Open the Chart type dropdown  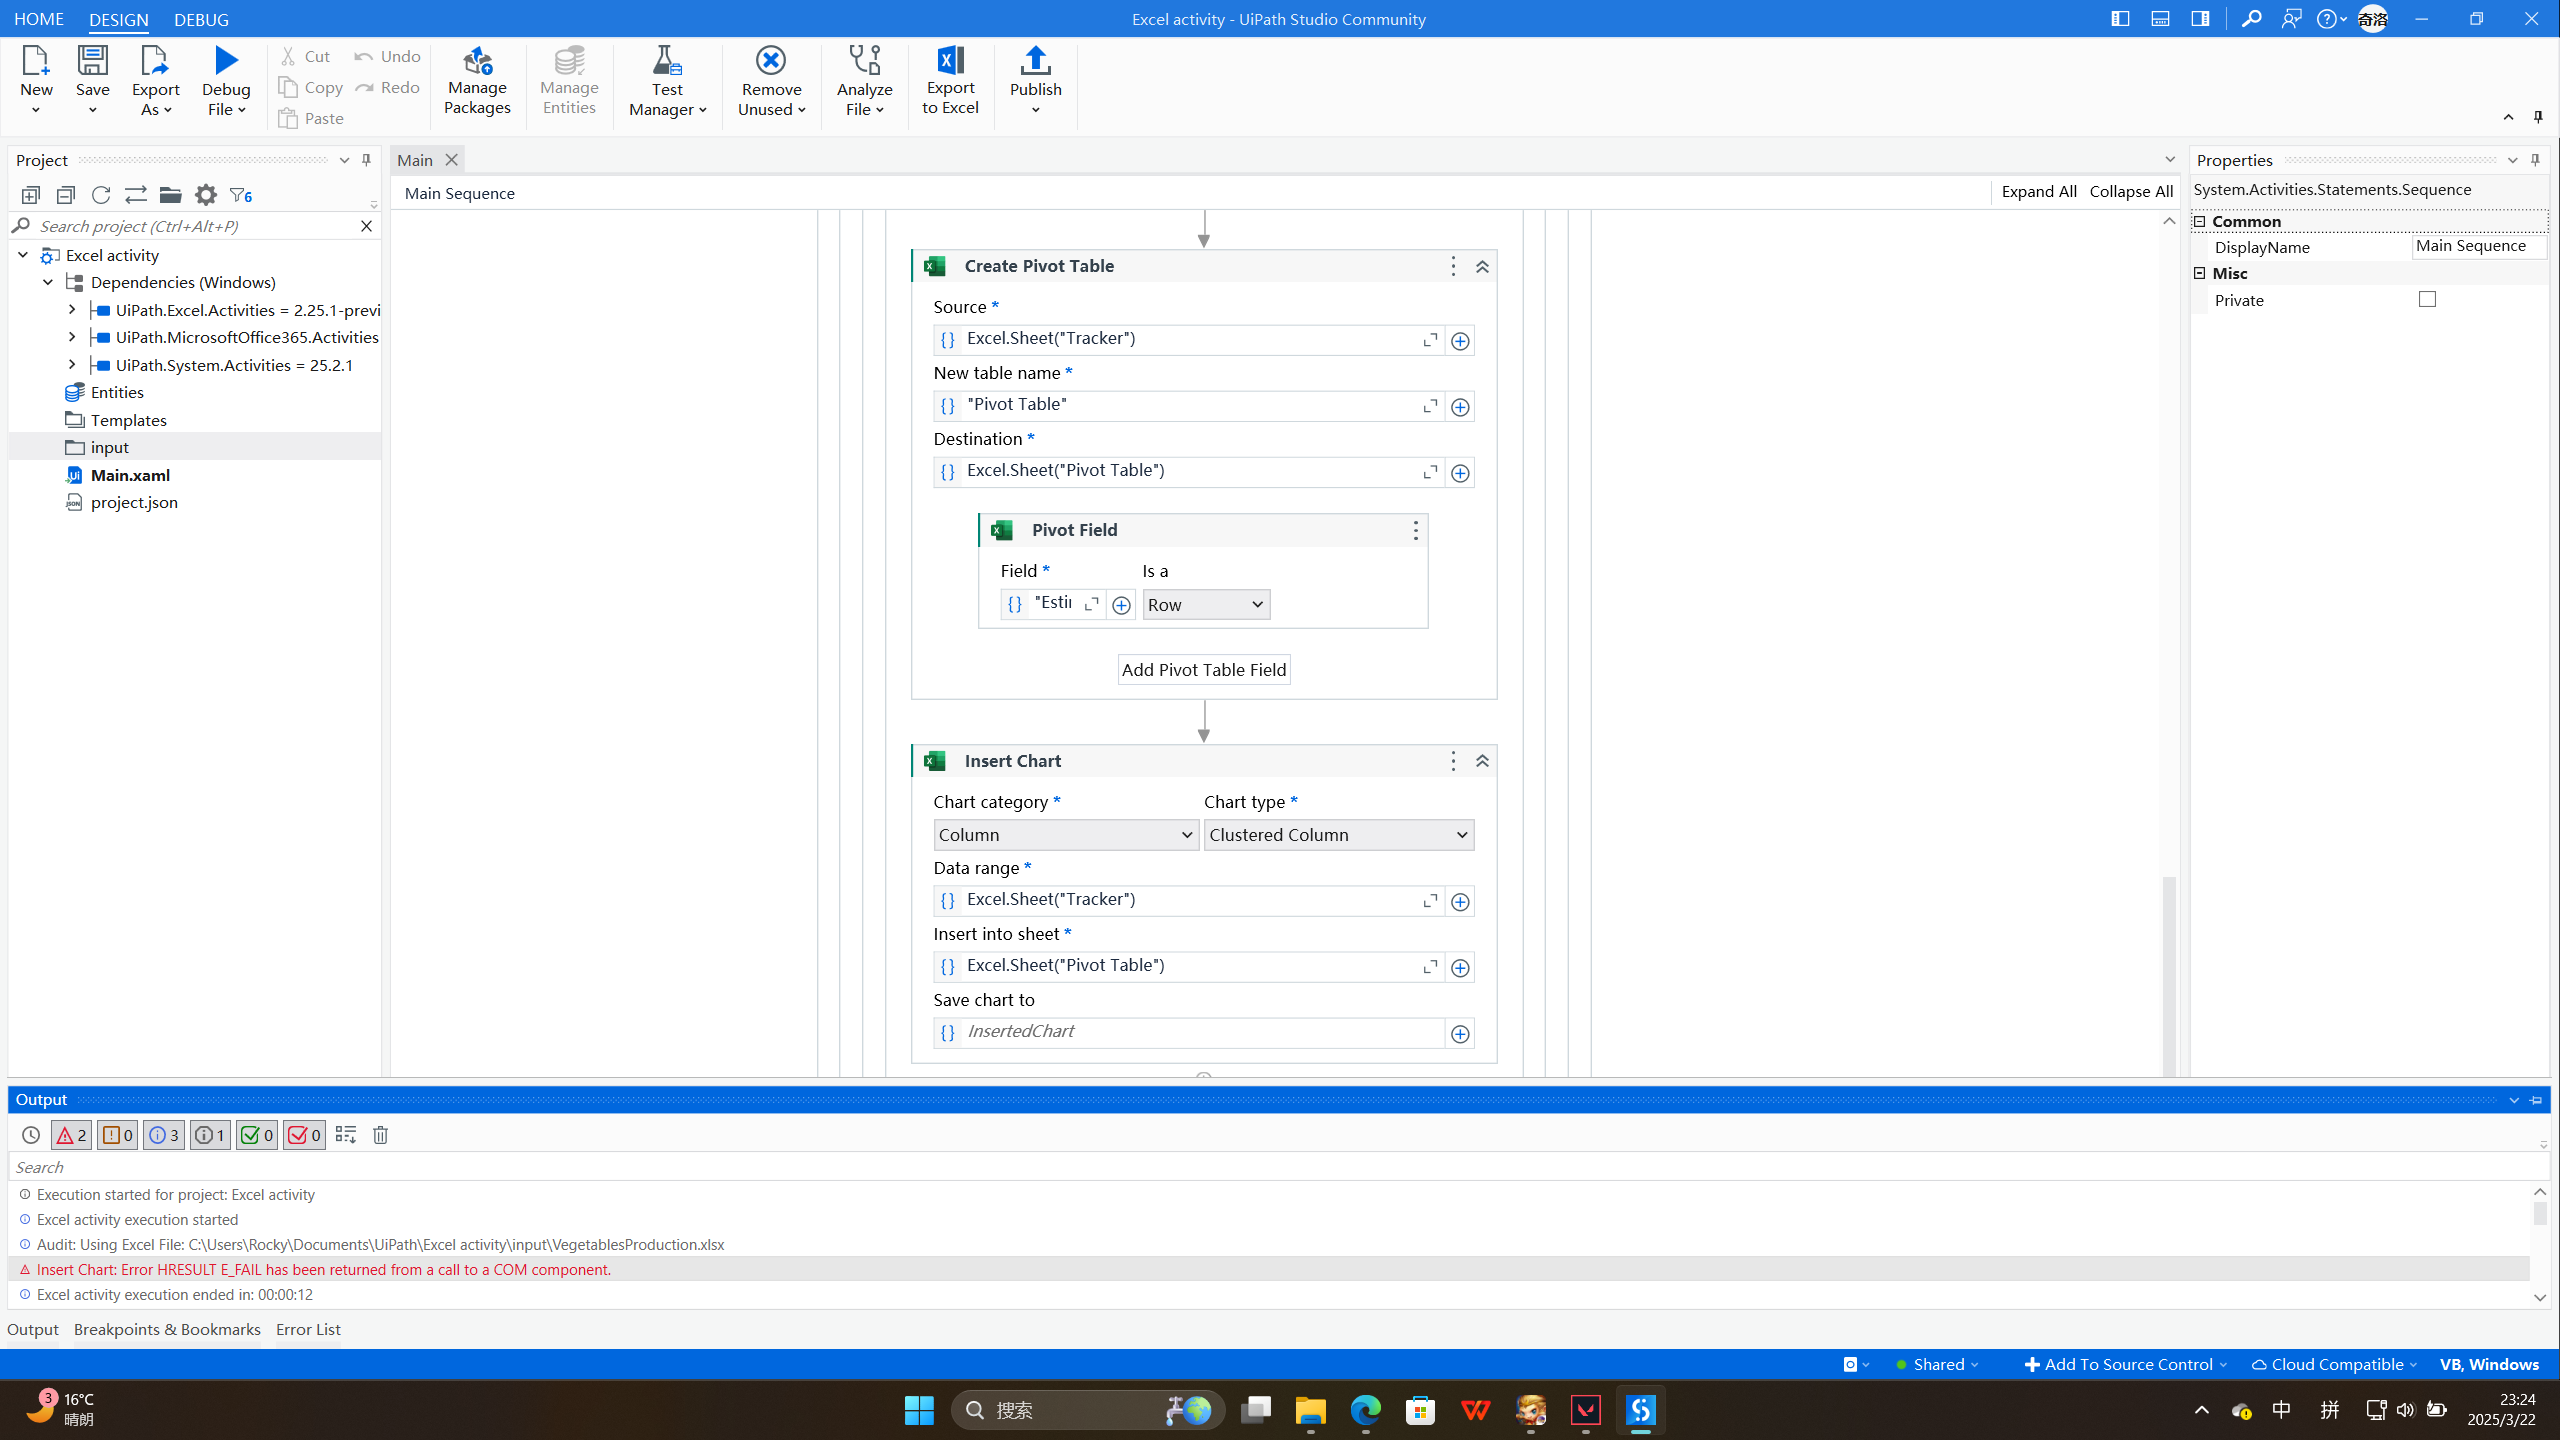click(x=1338, y=835)
